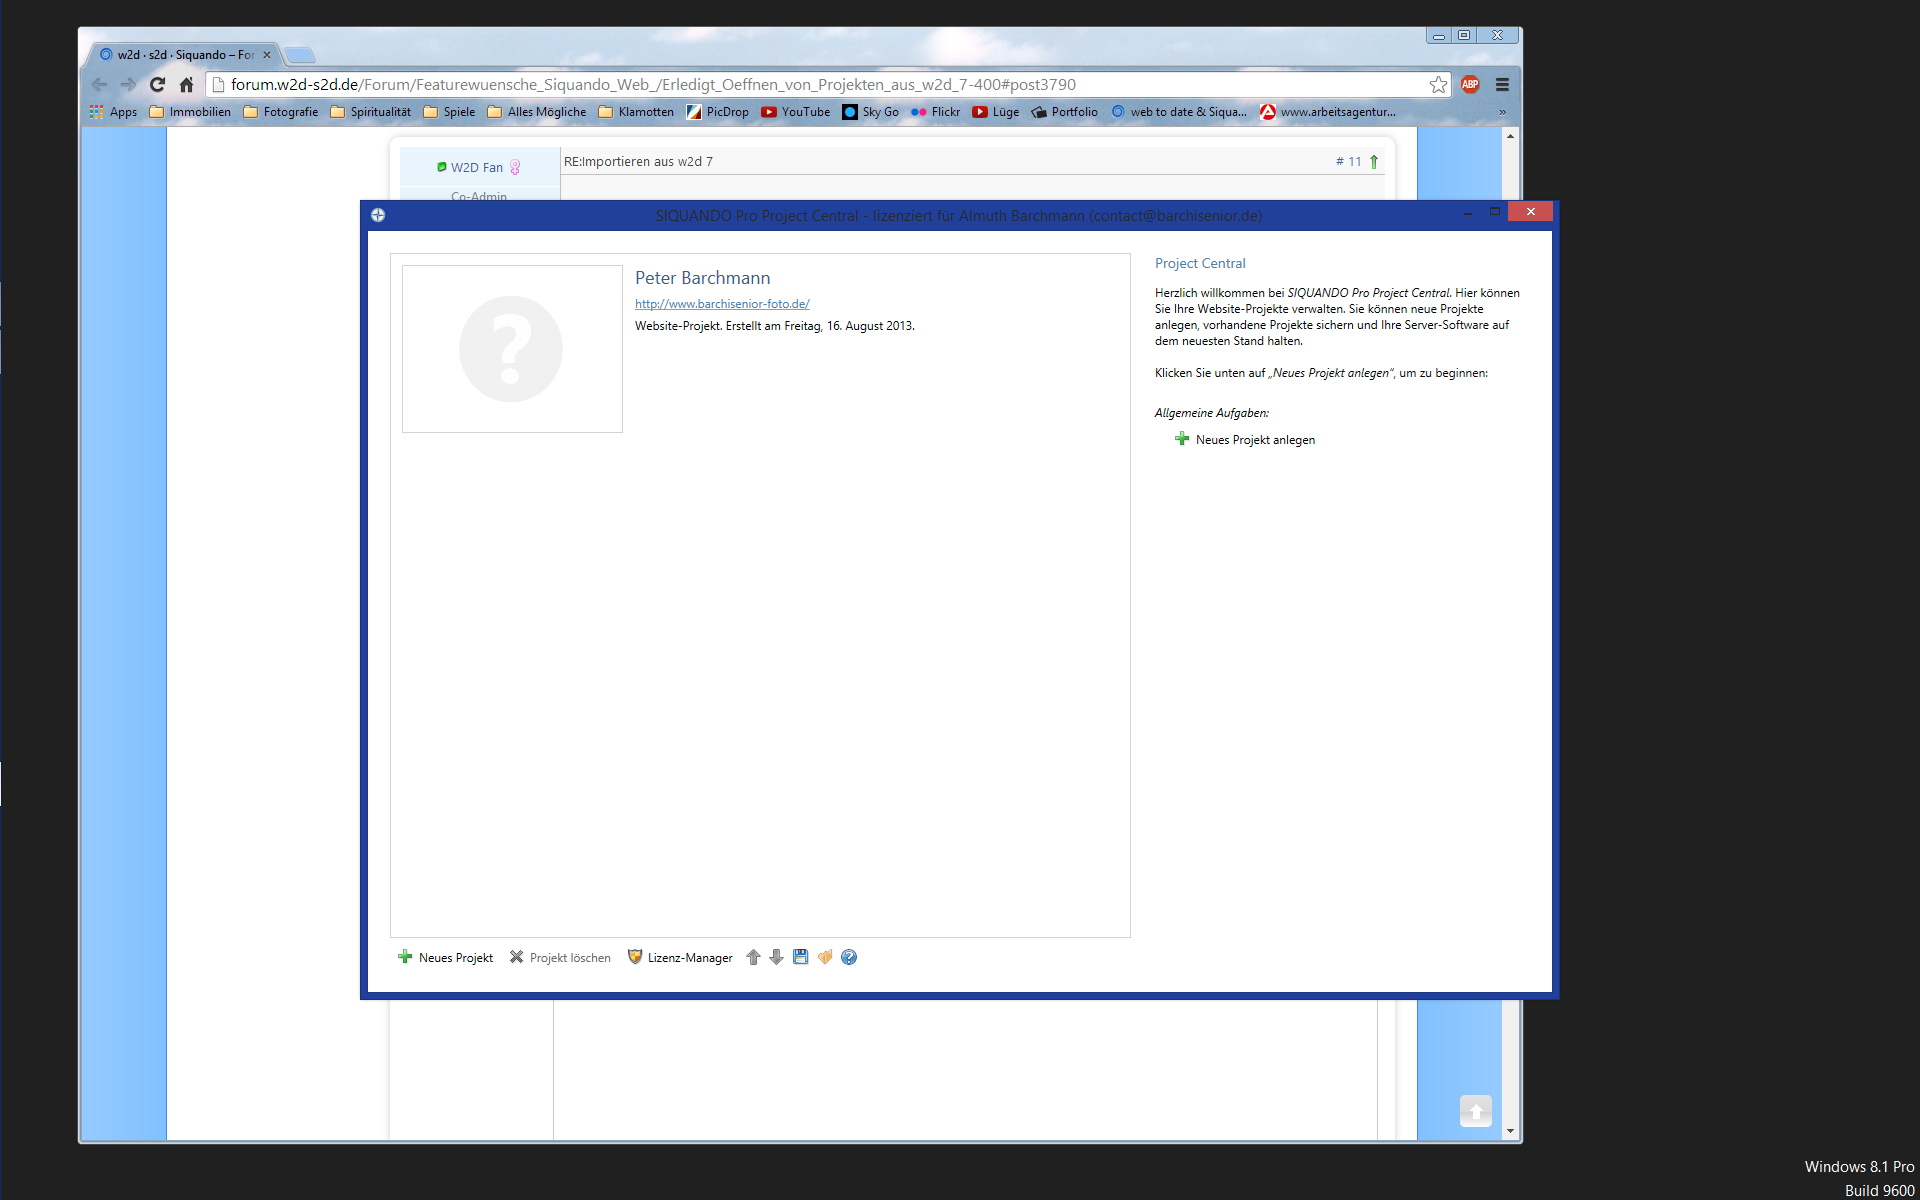Image resolution: width=1920 pixels, height=1200 pixels.
Task: Open help via blue question mark icon
Action: 849,957
